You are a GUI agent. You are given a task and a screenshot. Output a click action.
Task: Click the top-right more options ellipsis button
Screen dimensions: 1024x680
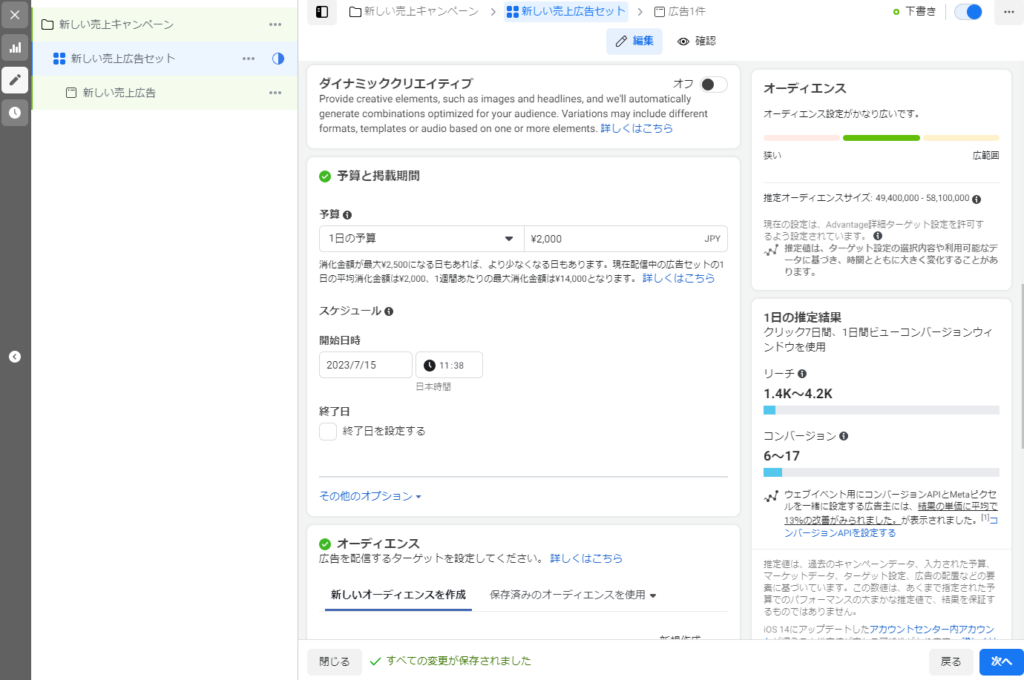(1007, 12)
